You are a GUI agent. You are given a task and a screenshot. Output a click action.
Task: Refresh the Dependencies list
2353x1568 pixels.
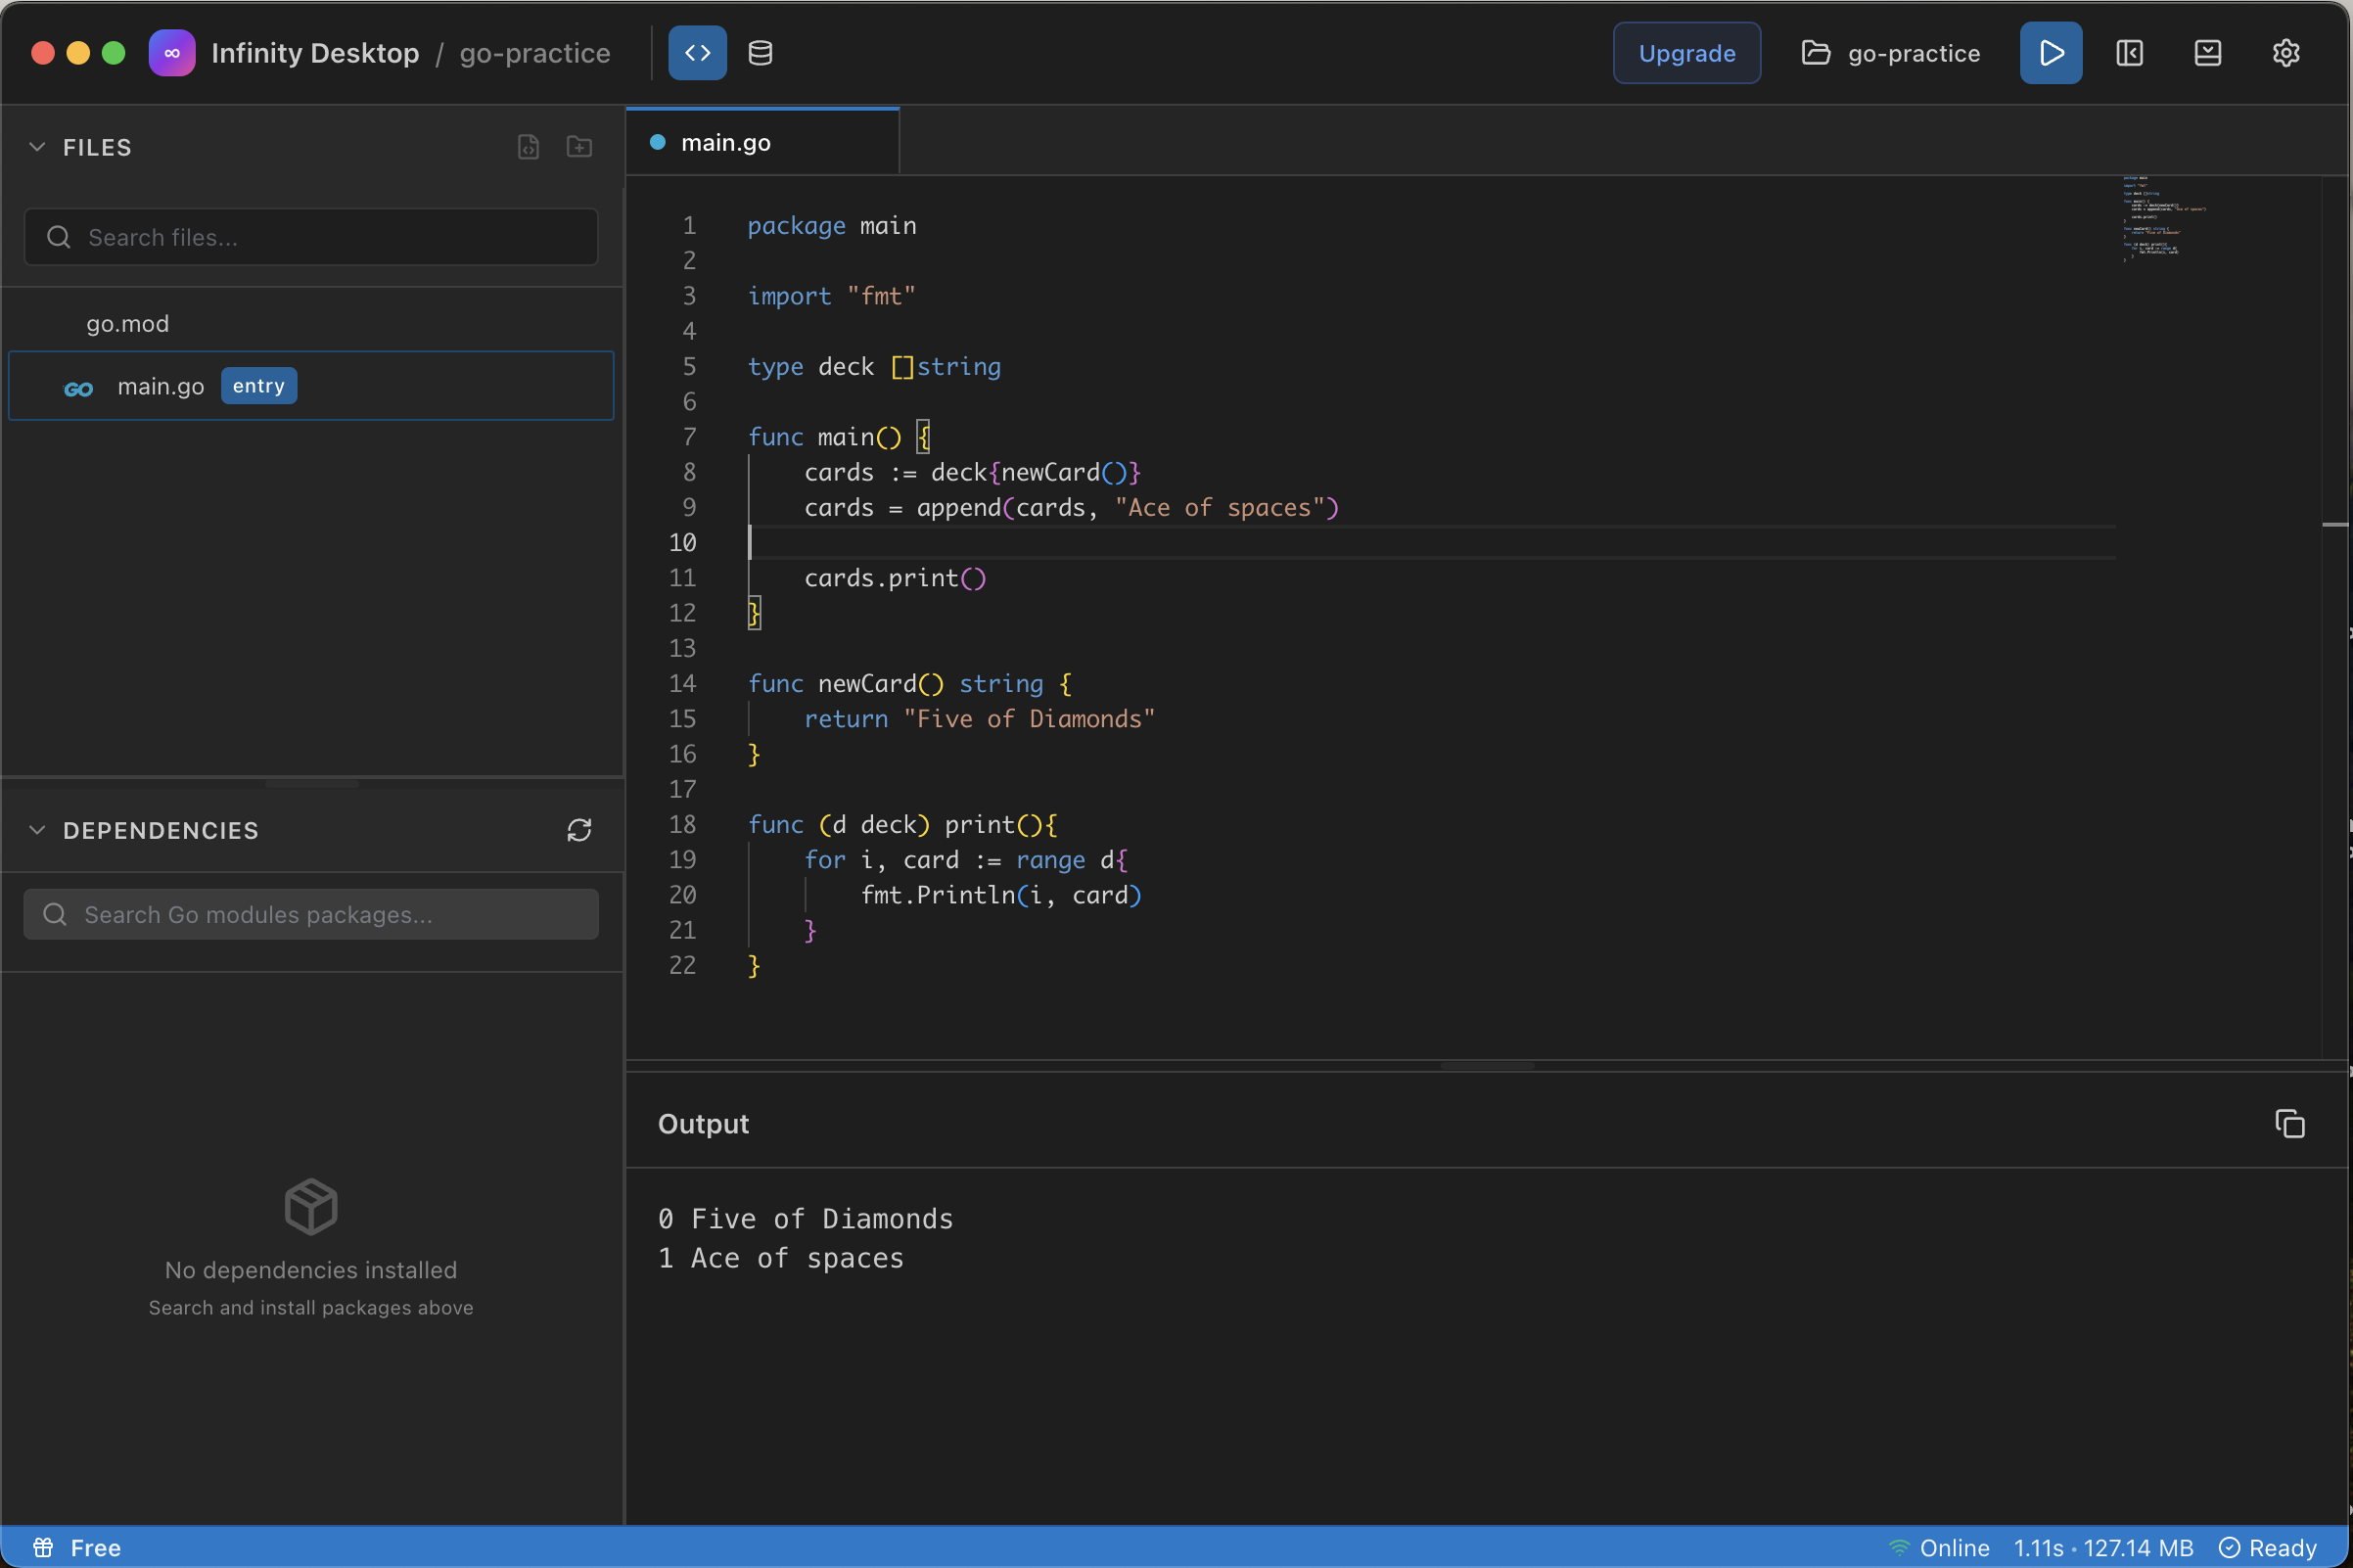(580, 830)
